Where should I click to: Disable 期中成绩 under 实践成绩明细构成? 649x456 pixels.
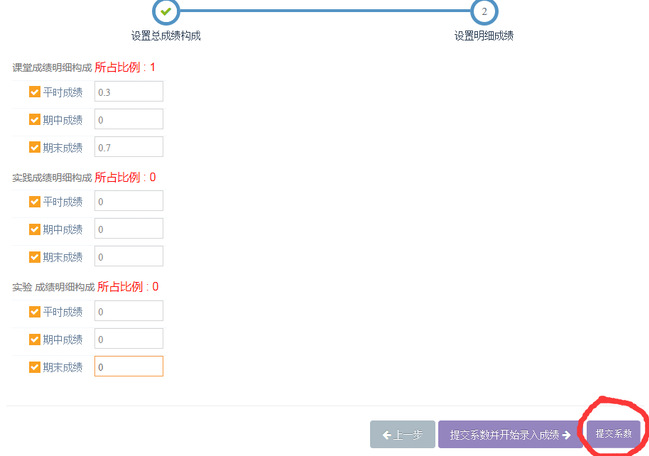[x=35, y=229]
